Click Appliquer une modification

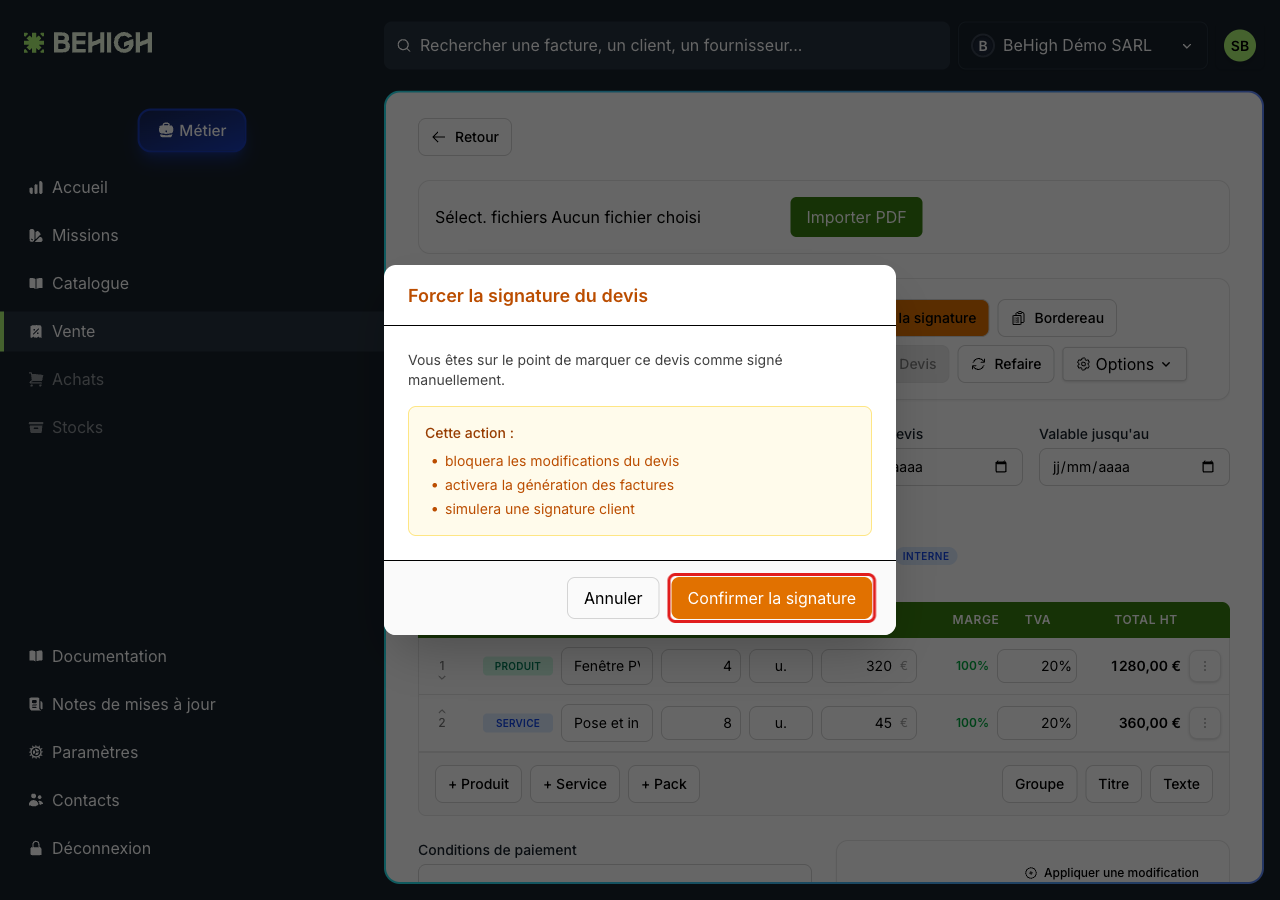(x=1112, y=873)
